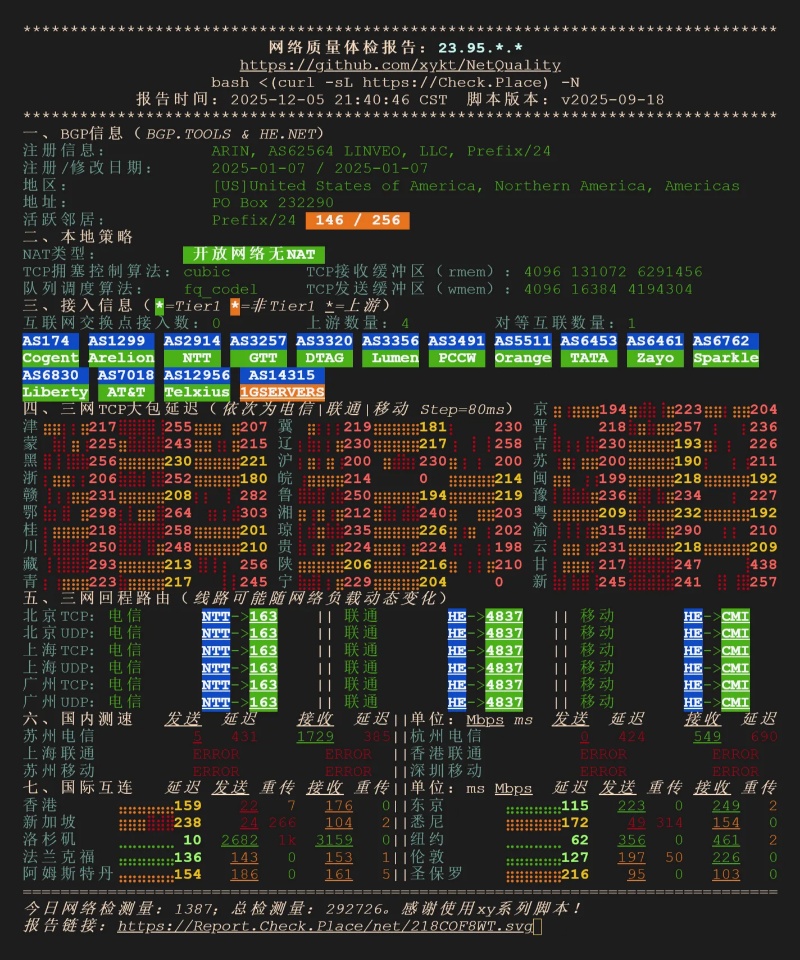
Task: Click the 1729 receive speed for 苏州电信
Action: (315, 736)
